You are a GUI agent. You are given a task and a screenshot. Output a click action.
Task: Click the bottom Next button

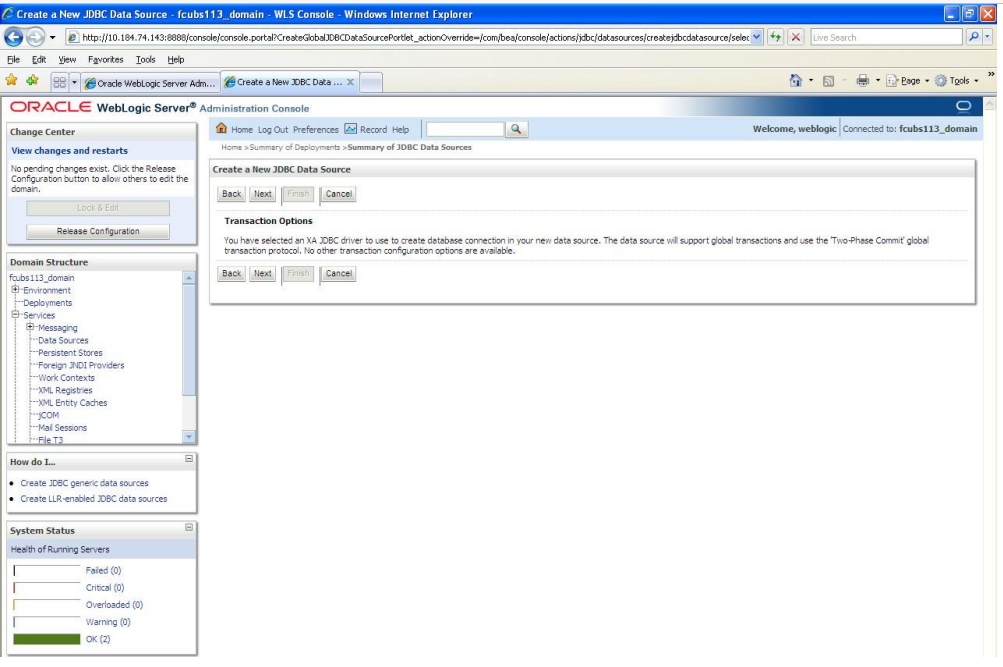[263, 273]
